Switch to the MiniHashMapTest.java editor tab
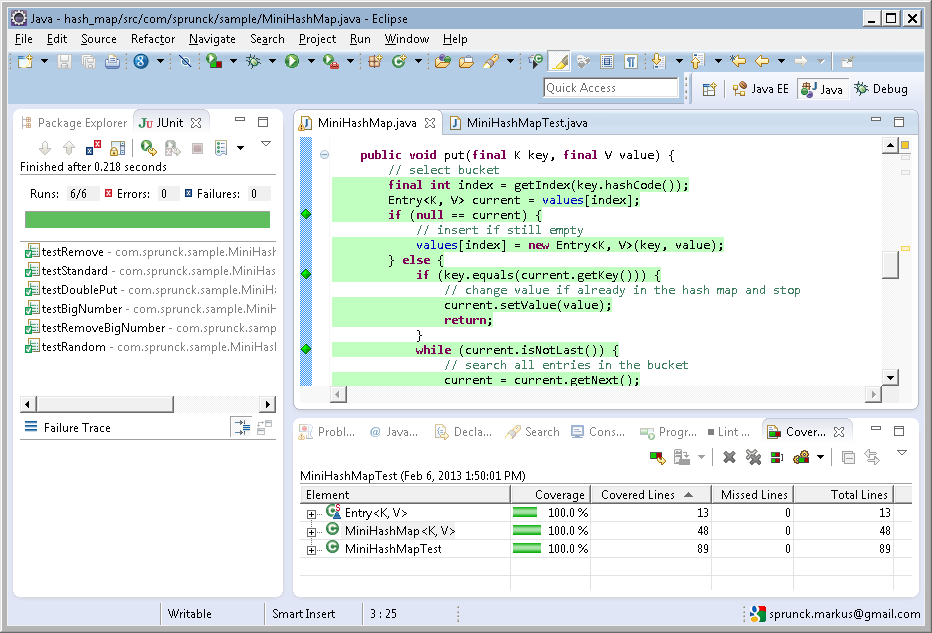 (519, 123)
